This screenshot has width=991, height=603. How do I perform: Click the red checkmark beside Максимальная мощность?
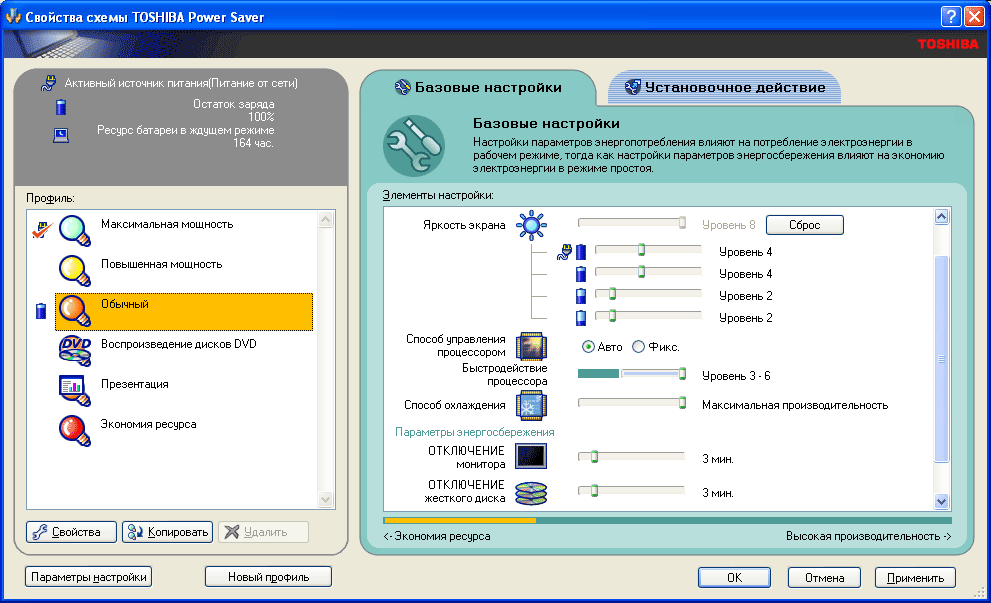coord(41,230)
